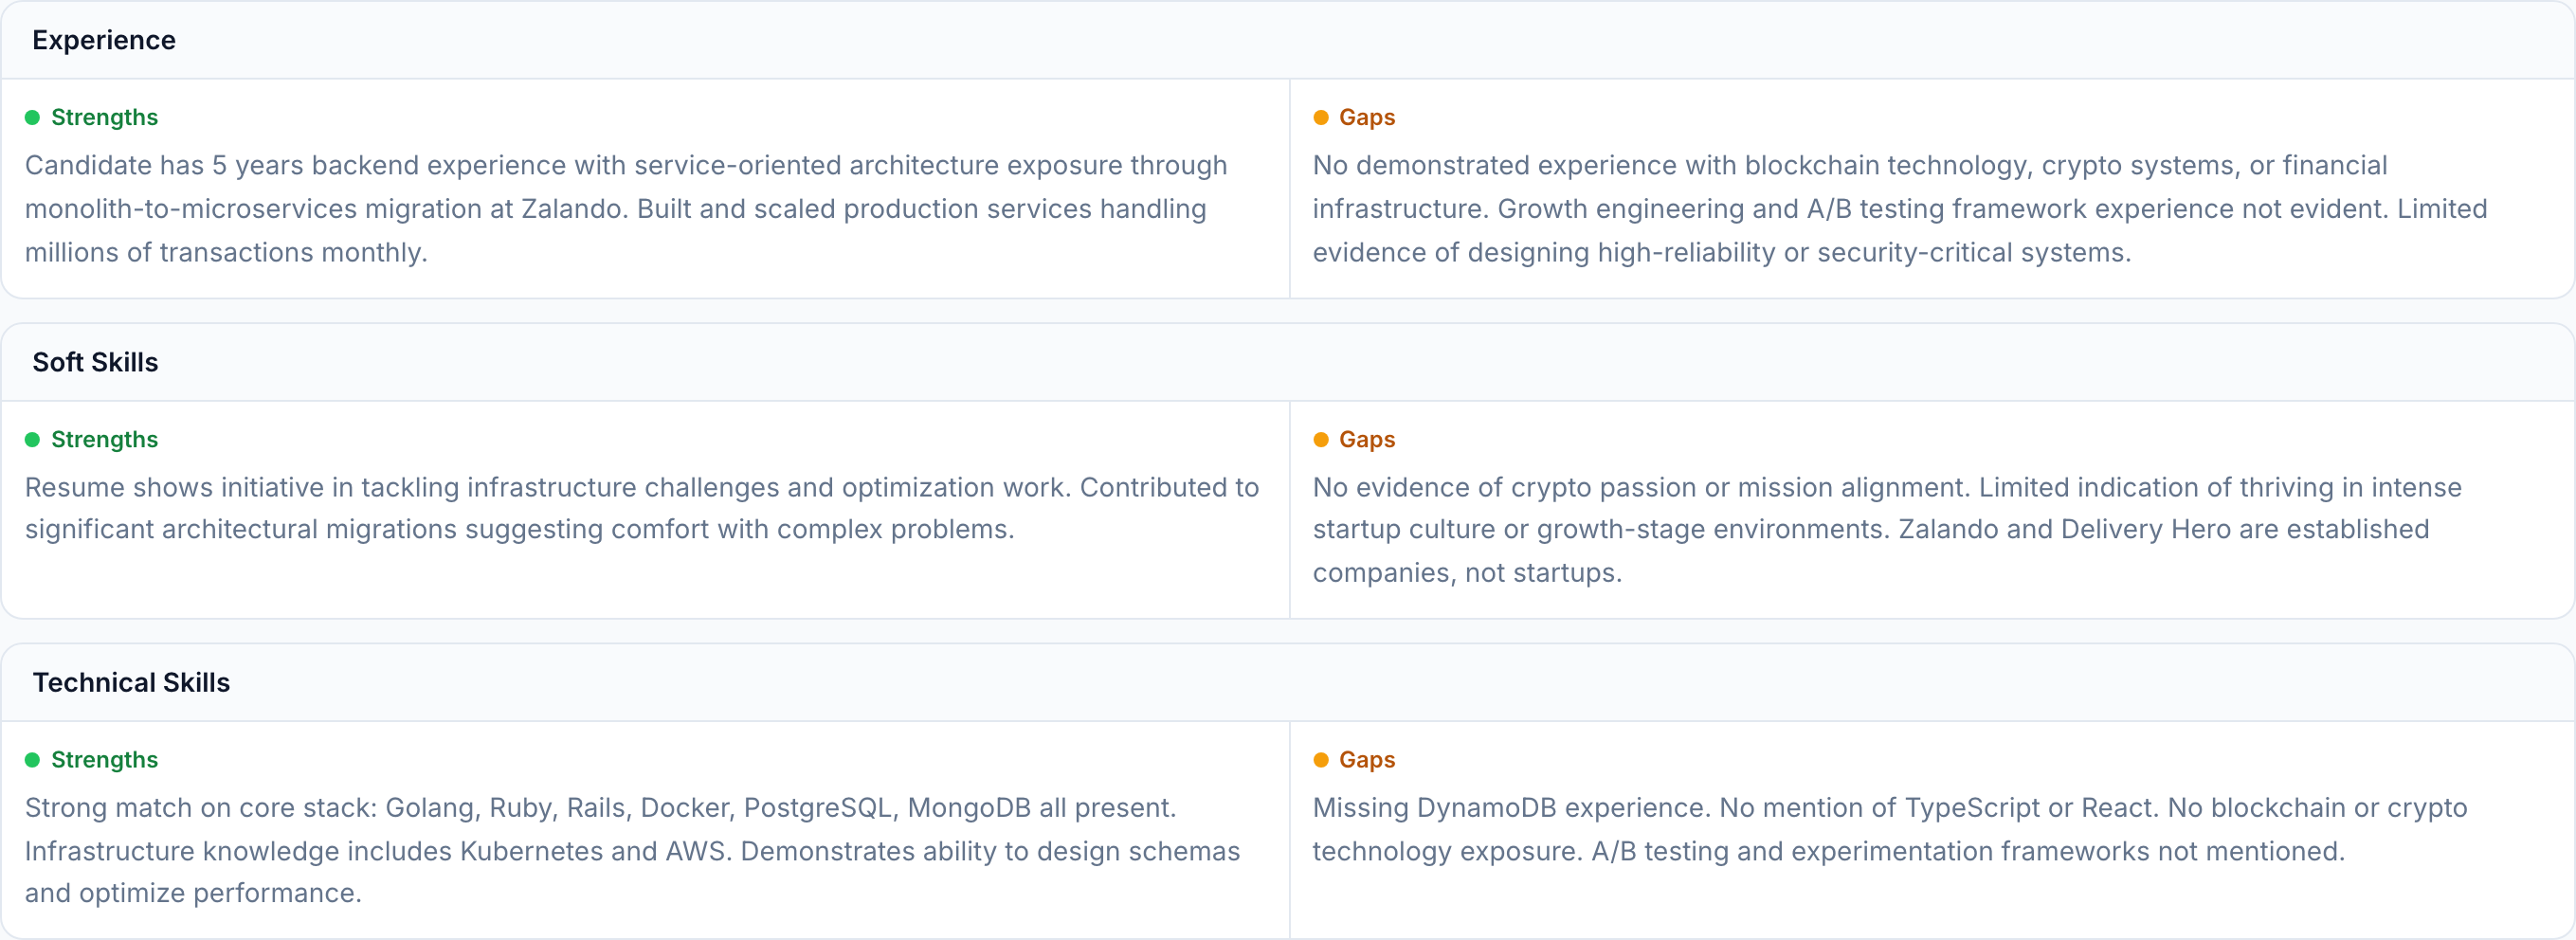This screenshot has width=2576, height=940.
Task: Click the Strengths label under Technical Skills
Action: 104,760
